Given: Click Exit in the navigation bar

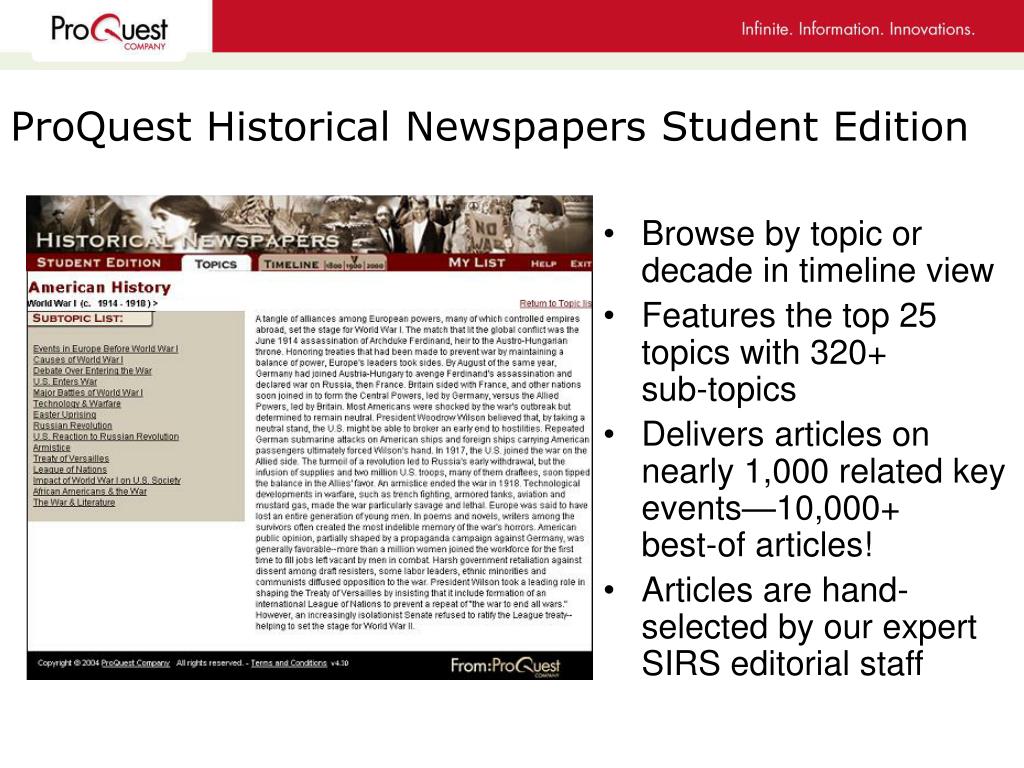Looking at the screenshot, I should [x=581, y=264].
